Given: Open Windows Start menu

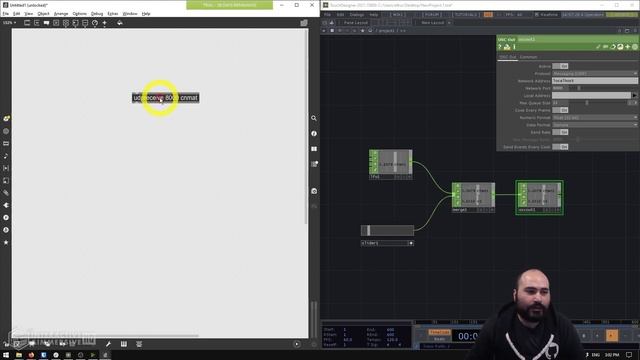Looking at the screenshot, I should click(6, 355).
